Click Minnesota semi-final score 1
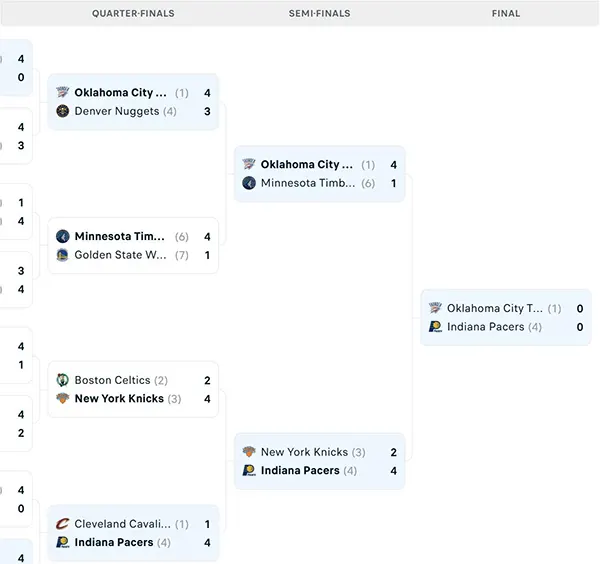 click(x=393, y=183)
